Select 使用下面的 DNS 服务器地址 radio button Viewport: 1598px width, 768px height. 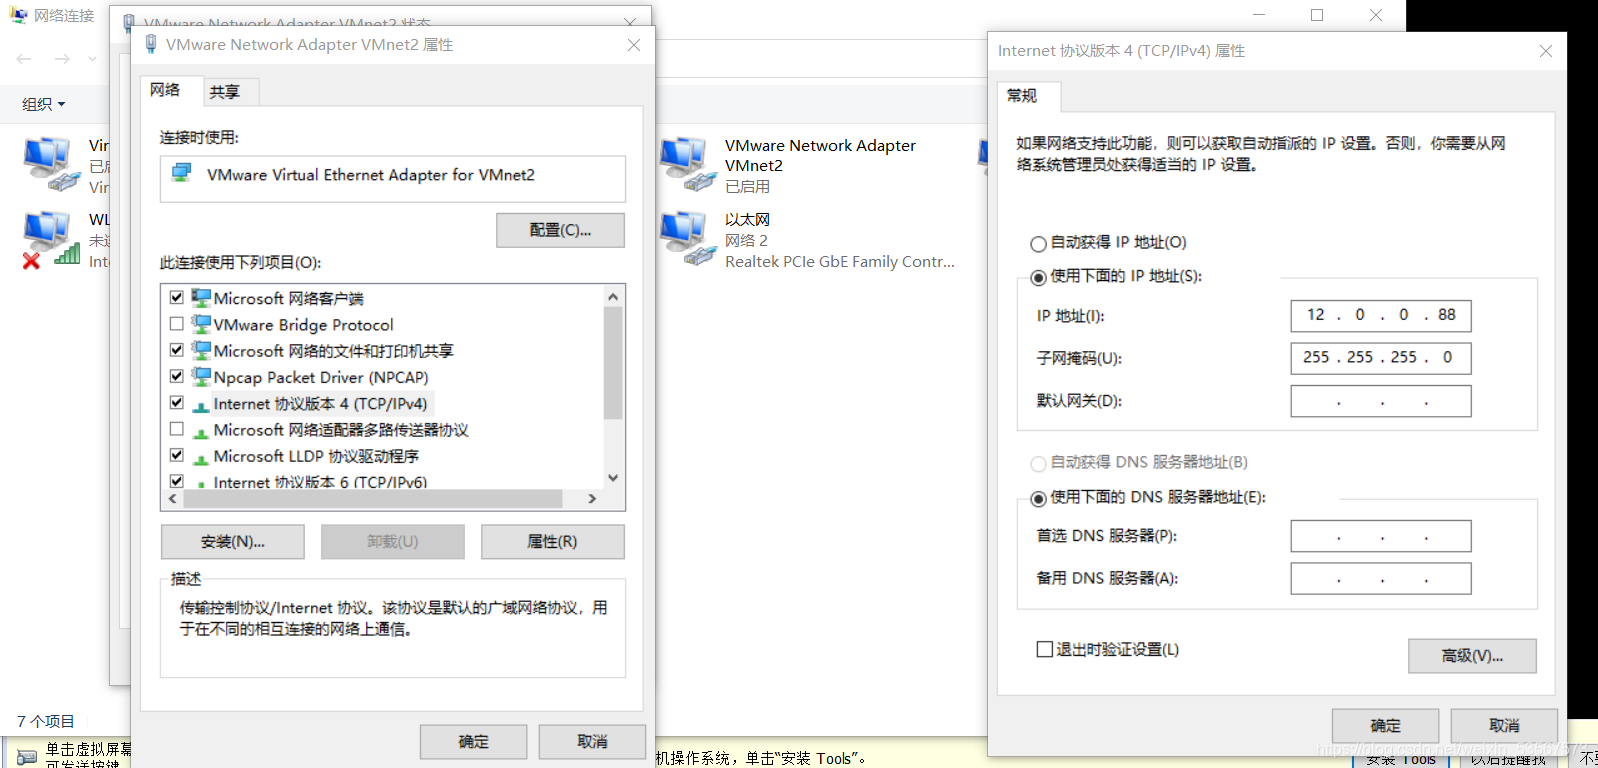point(1038,498)
